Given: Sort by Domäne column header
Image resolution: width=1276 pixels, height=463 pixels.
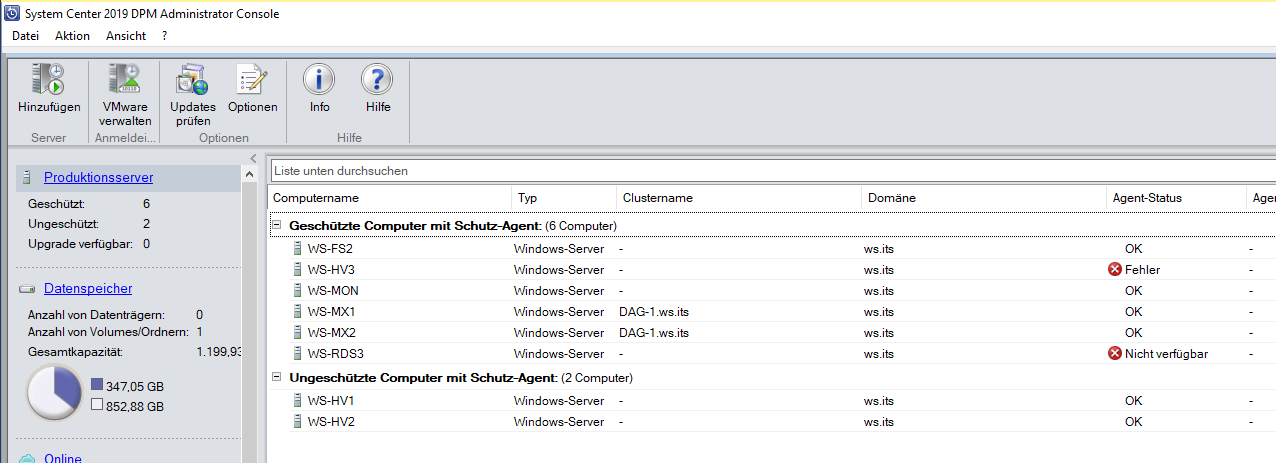Looking at the screenshot, I should (x=985, y=198).
